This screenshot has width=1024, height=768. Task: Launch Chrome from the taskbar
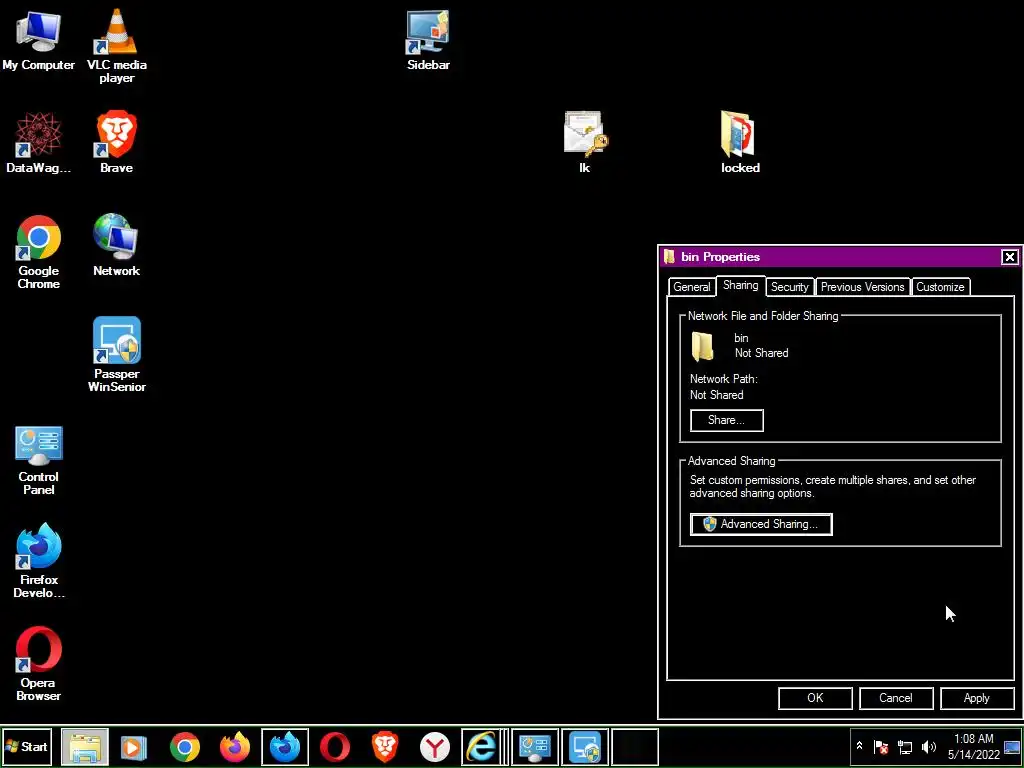[185, 746]
